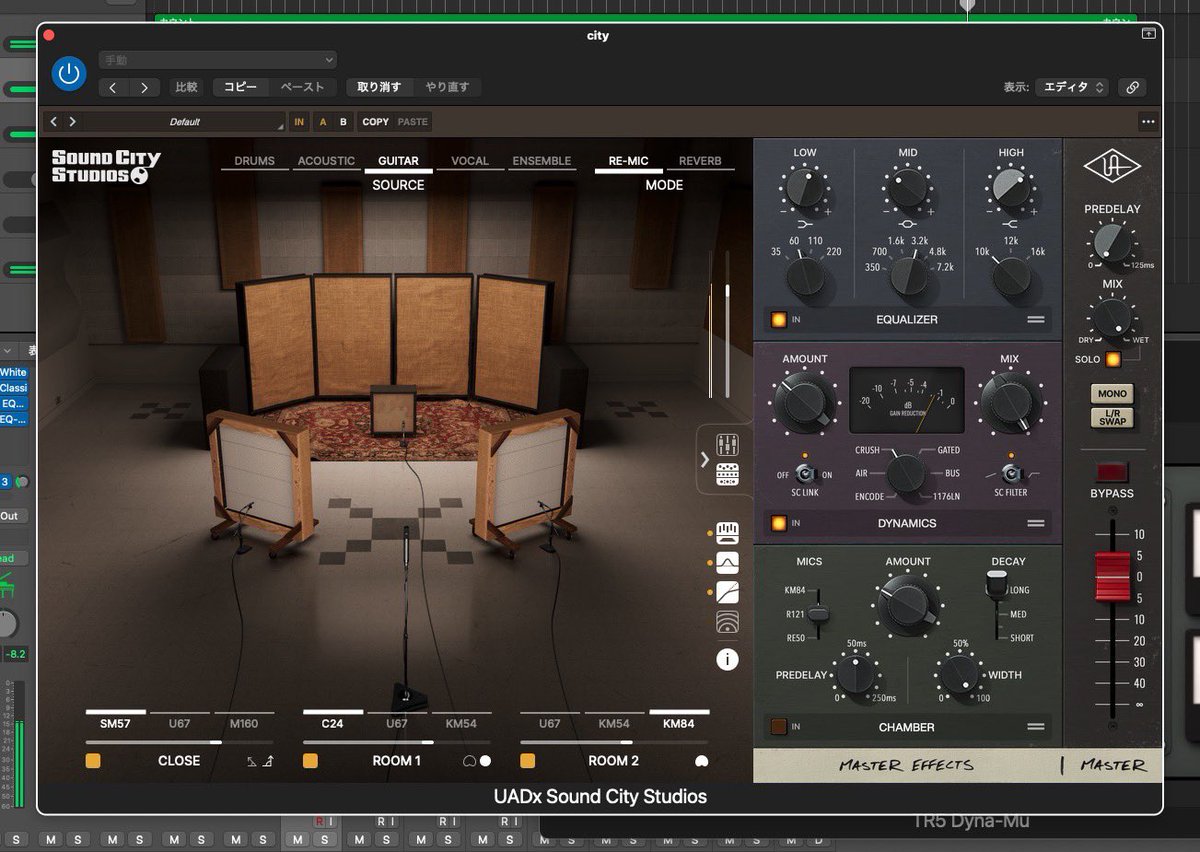Collapse the master effects panel chevron
This screenshot has height=852, width=1200.
705,459
